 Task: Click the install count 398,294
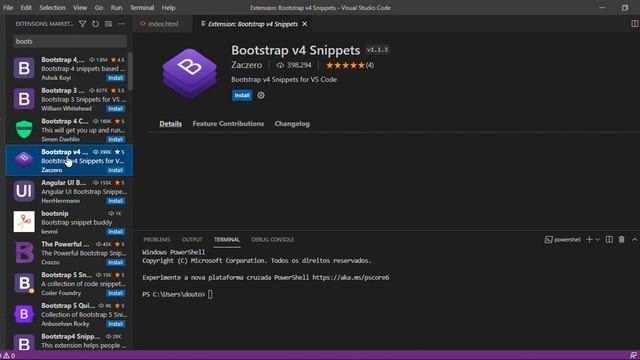[x=294, y=65]
